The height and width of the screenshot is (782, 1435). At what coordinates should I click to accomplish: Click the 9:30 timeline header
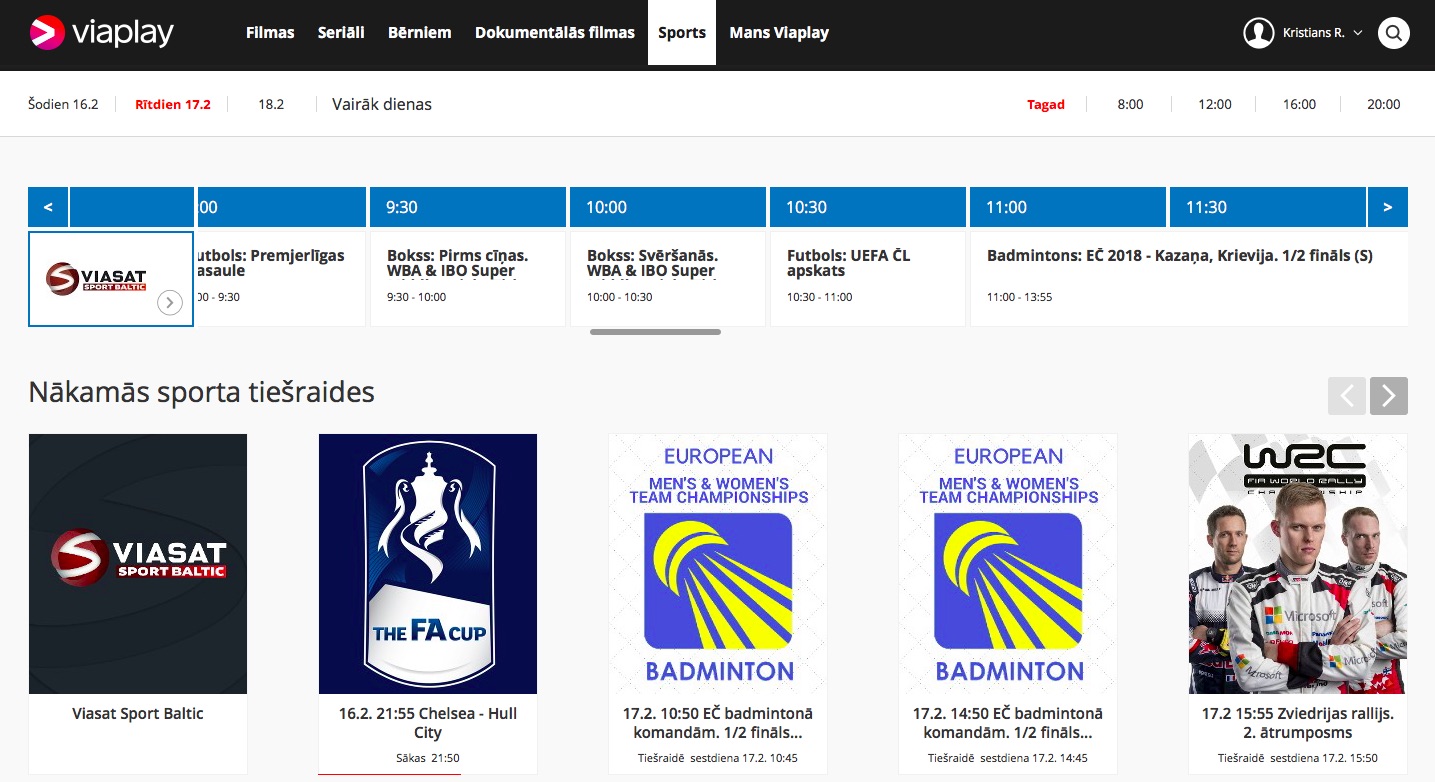pos(468,207)
